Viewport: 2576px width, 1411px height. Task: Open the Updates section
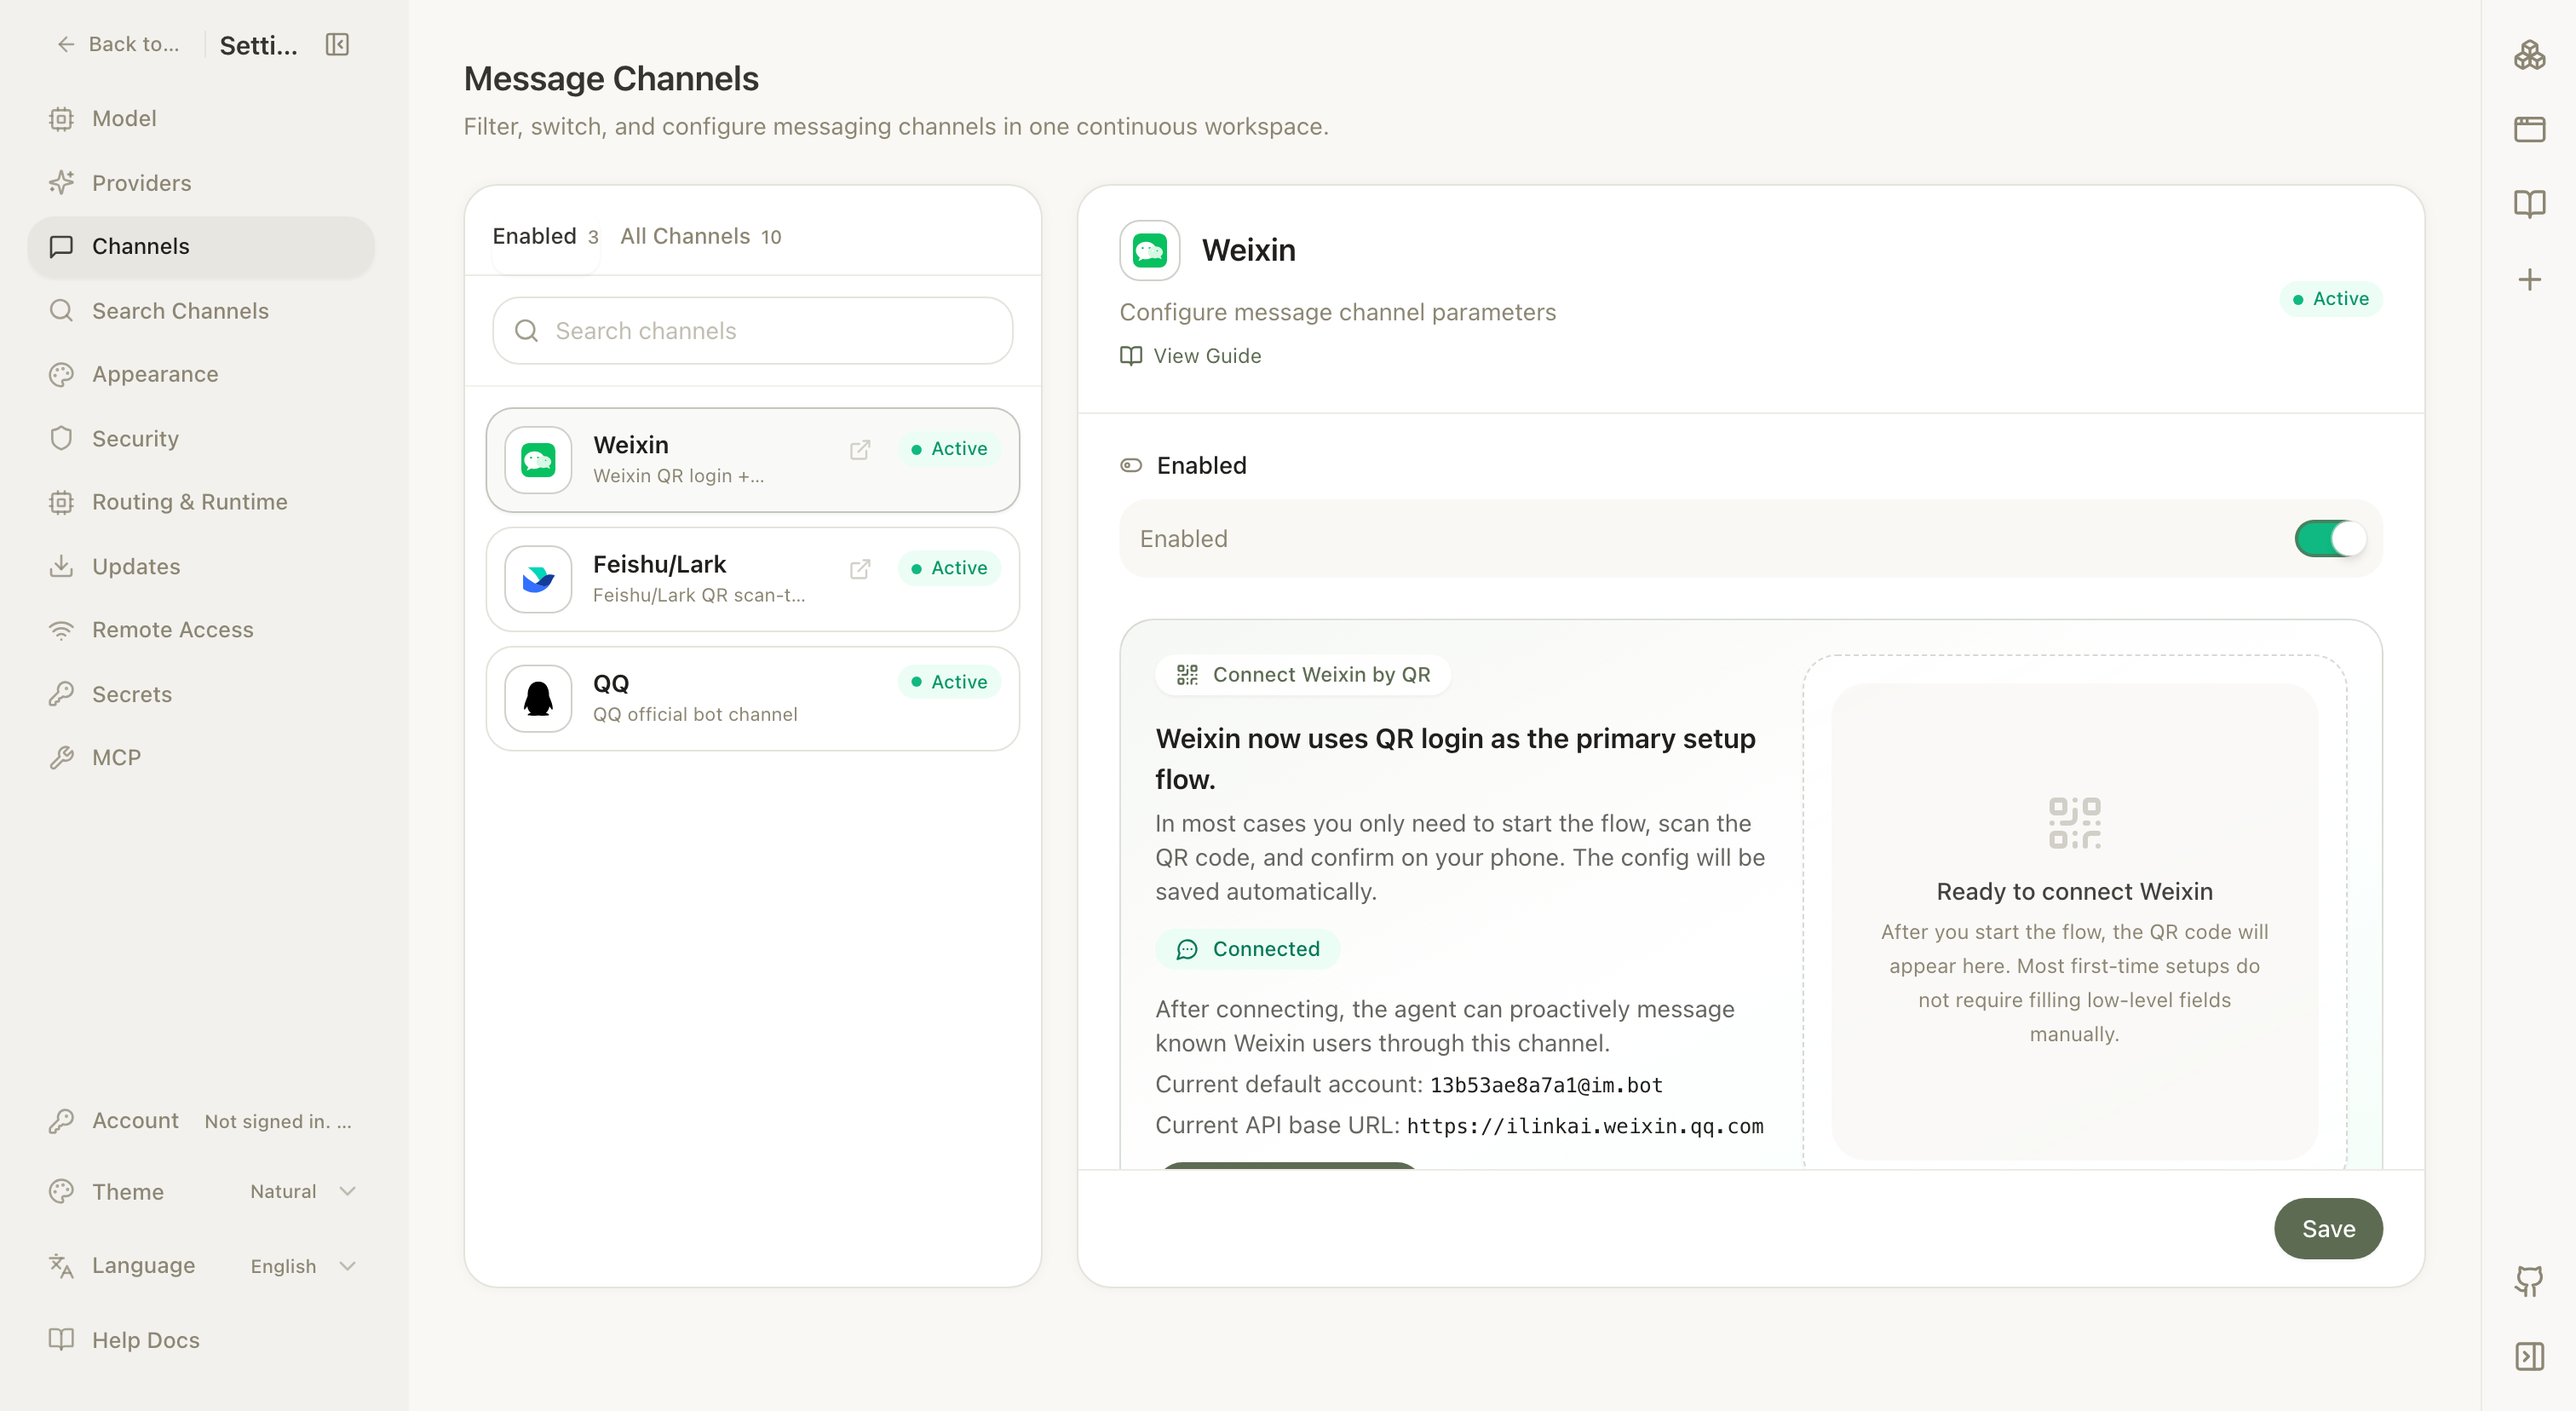[200, 566]
